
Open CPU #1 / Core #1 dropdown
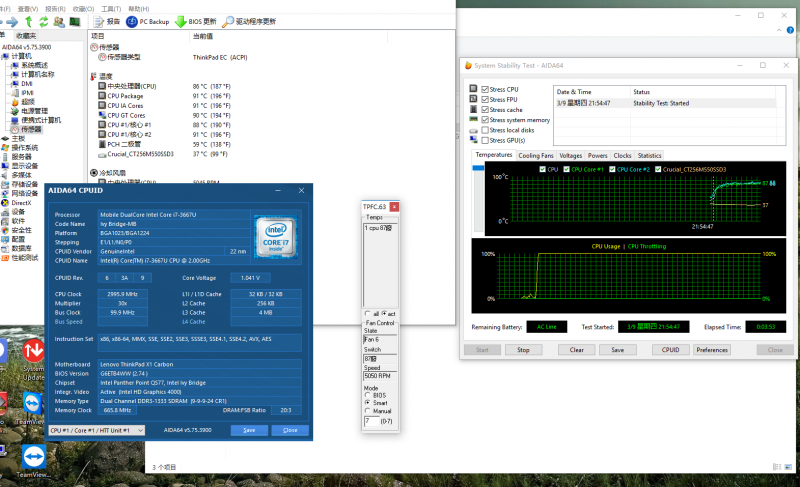coord(96,430)
